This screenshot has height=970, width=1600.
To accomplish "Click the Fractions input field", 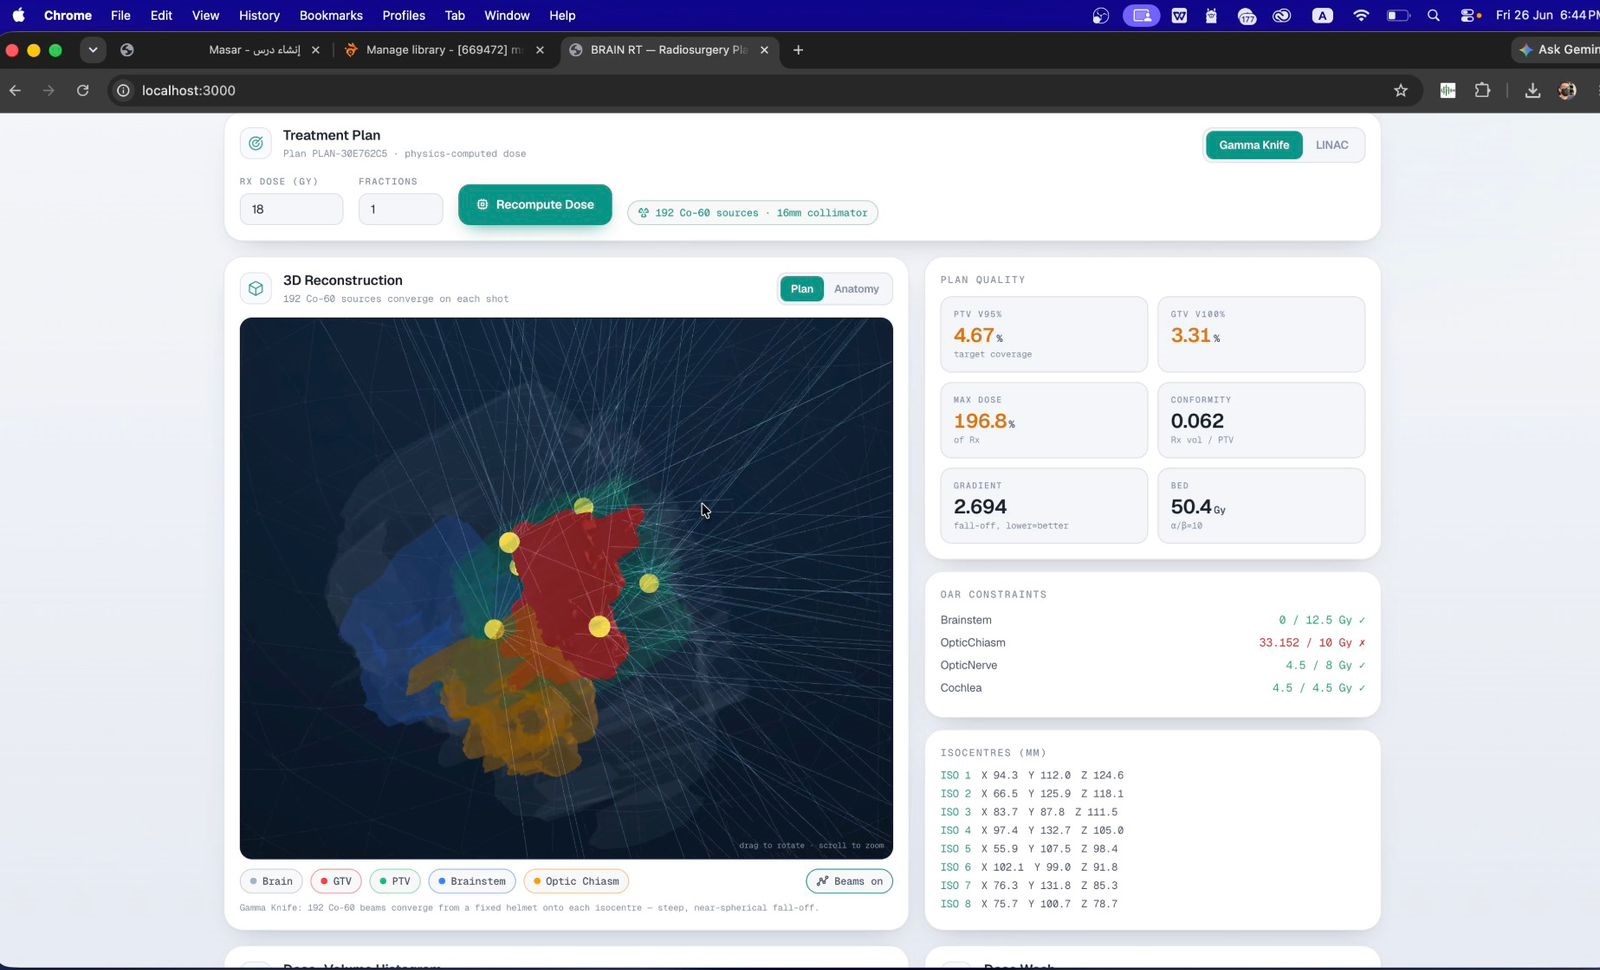I will [x=401, y=209].
